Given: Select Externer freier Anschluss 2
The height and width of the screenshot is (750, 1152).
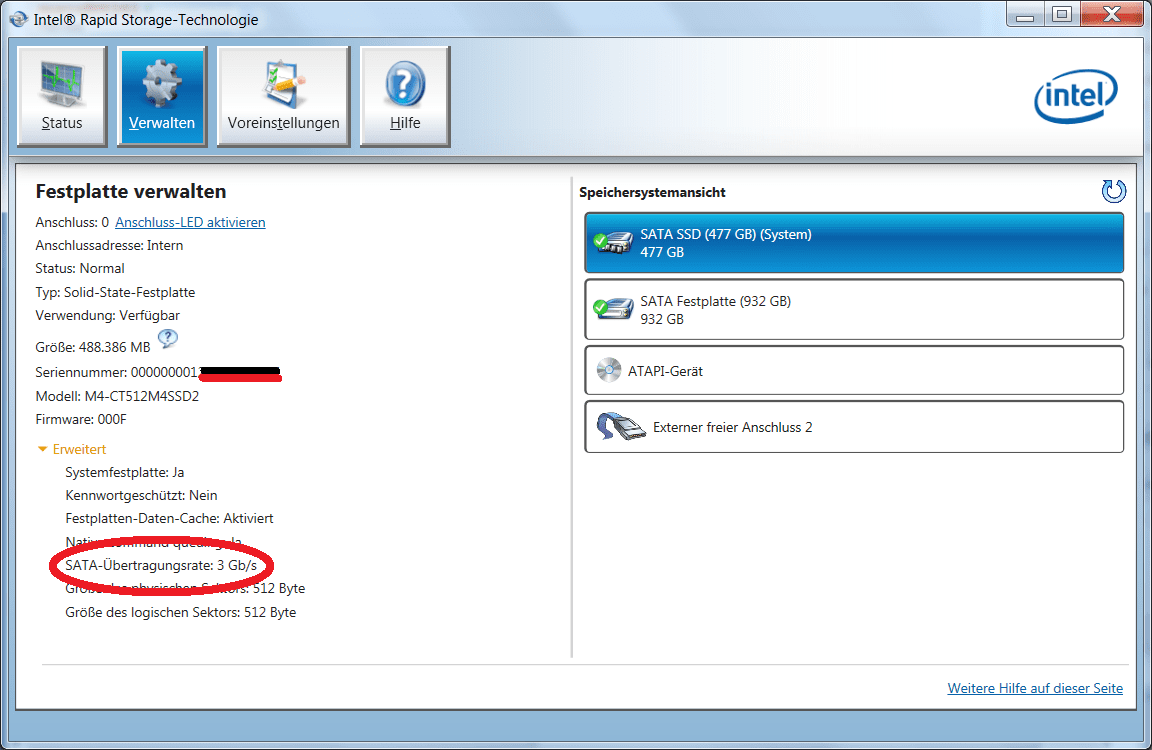Looking at the screenshot, I should pos(854,427).
